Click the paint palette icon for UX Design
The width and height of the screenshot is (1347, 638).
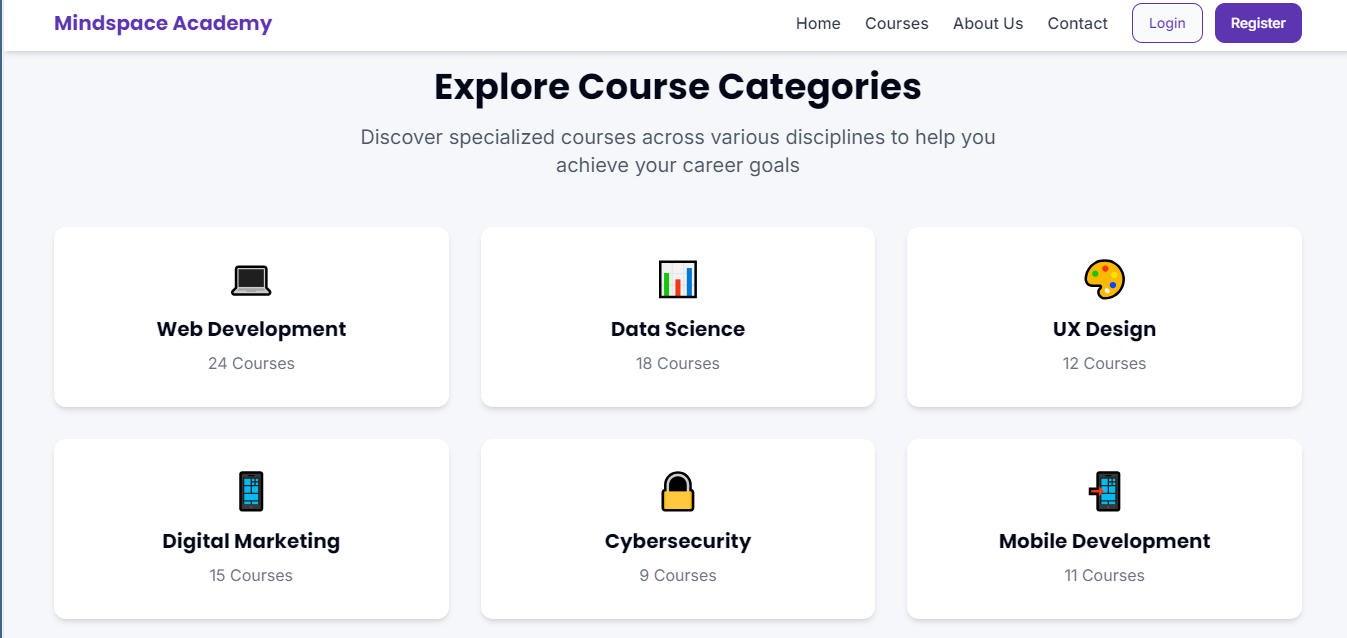pyautogui.click(x=1104, y=279)
